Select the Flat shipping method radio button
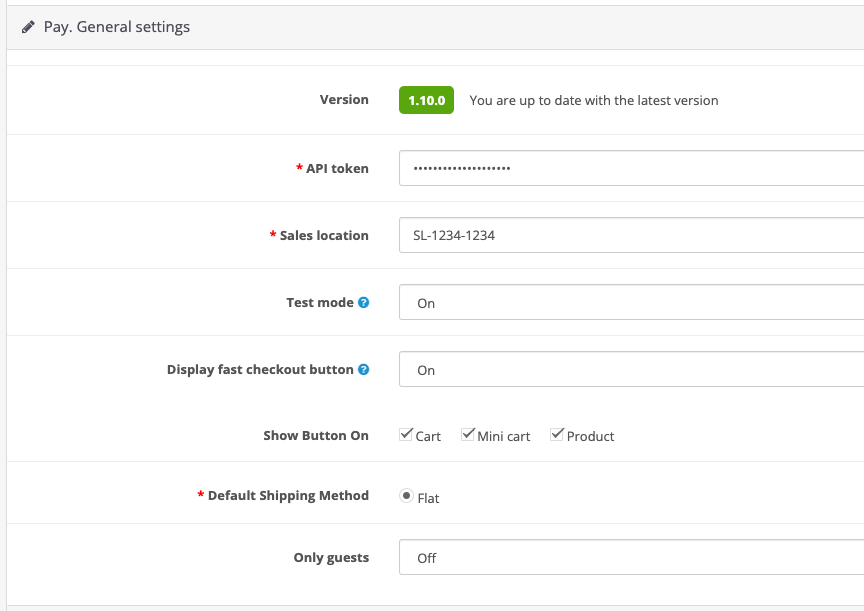The width and height of the screenshot is (864, 611). tap(406, 496)
